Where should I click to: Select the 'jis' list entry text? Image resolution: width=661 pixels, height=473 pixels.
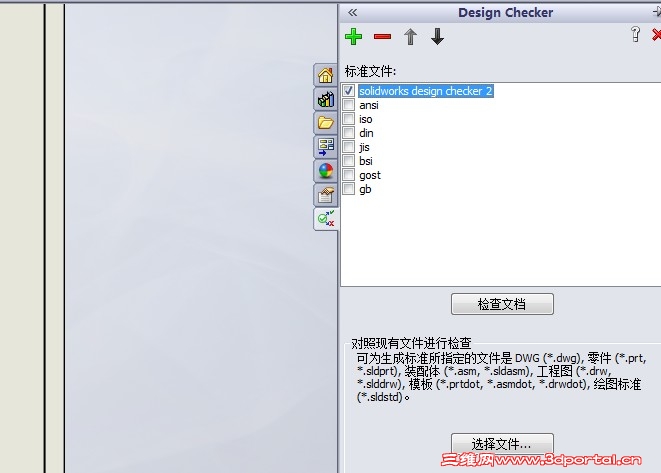364,147
